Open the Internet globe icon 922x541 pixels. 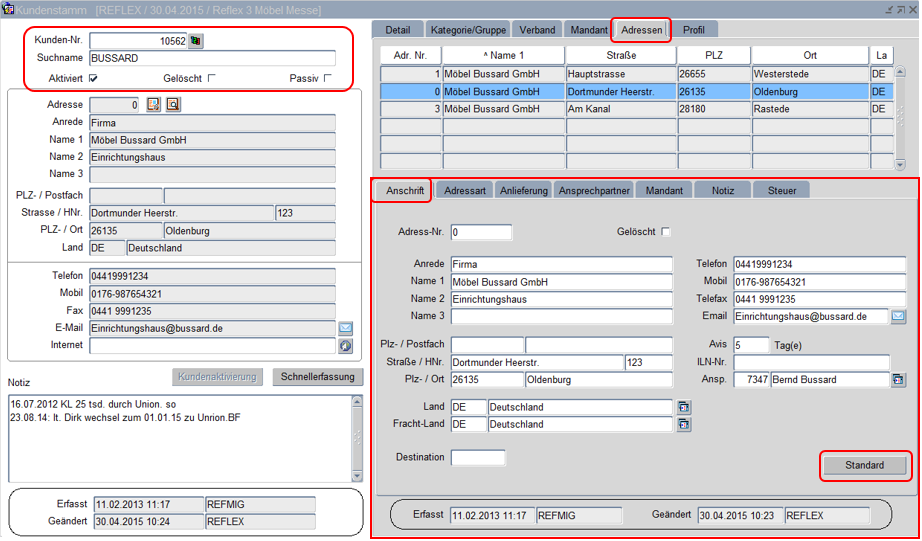coord(345,346)
